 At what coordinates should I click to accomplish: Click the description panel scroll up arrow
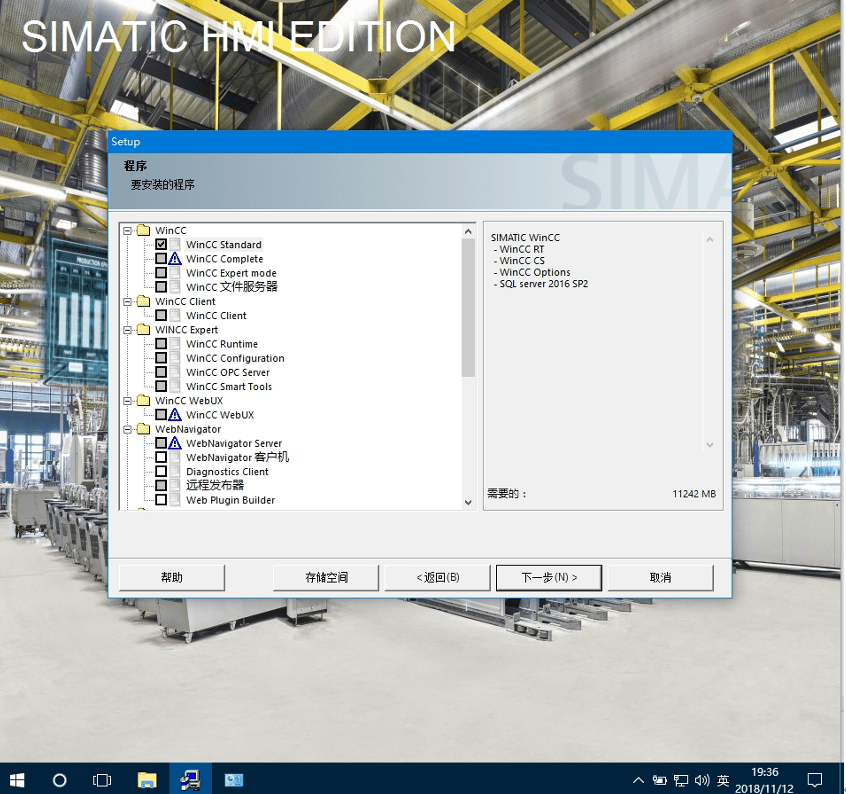710,239
